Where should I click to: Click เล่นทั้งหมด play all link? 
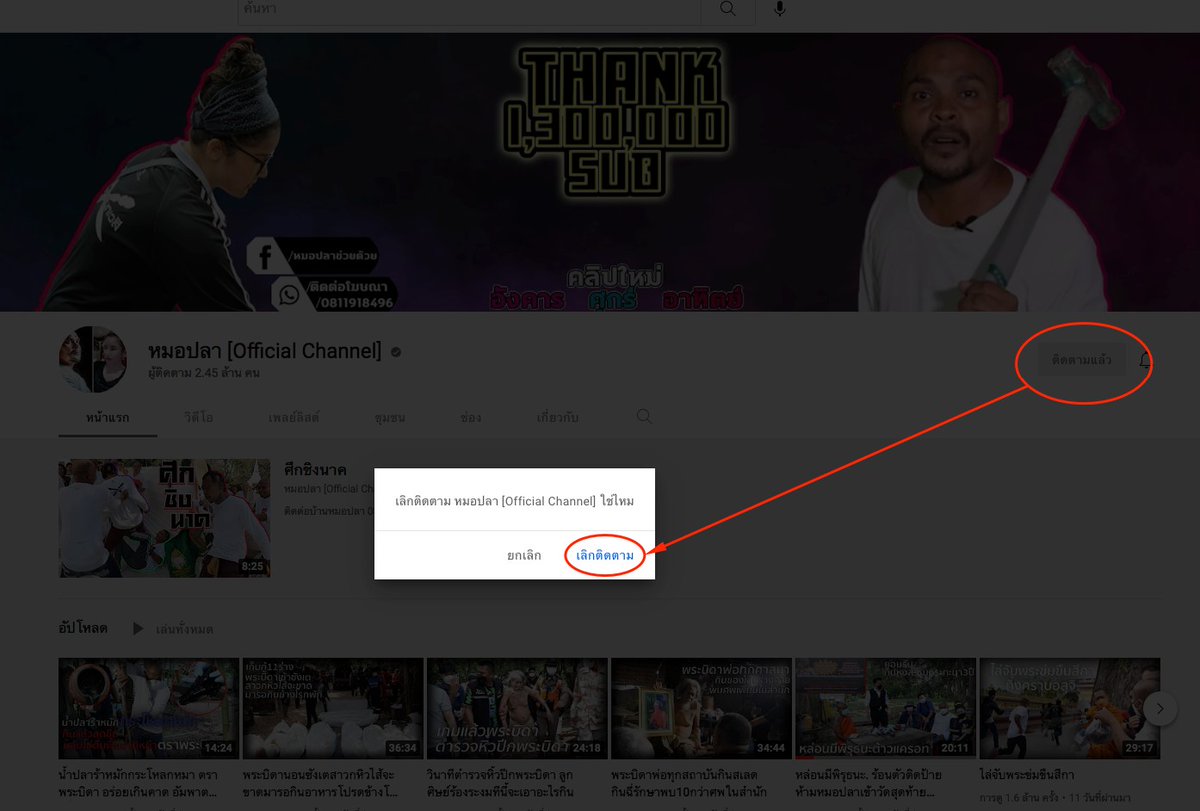[x=184, y=629]
